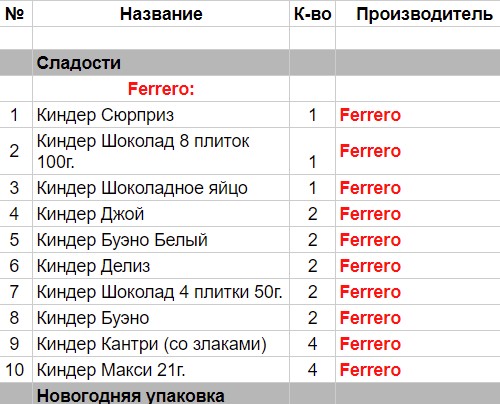Click row number 10 cell

coord(16,369)
